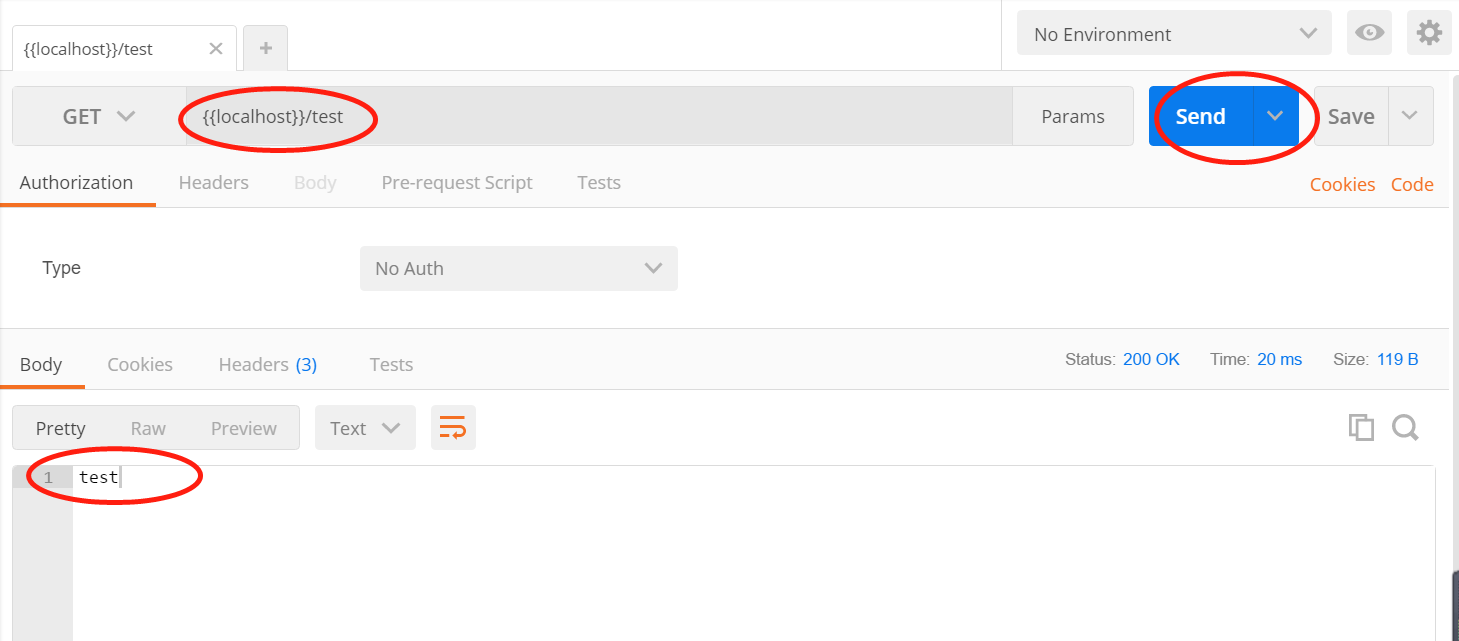Add a new request tab with plus

pos(265,48)
